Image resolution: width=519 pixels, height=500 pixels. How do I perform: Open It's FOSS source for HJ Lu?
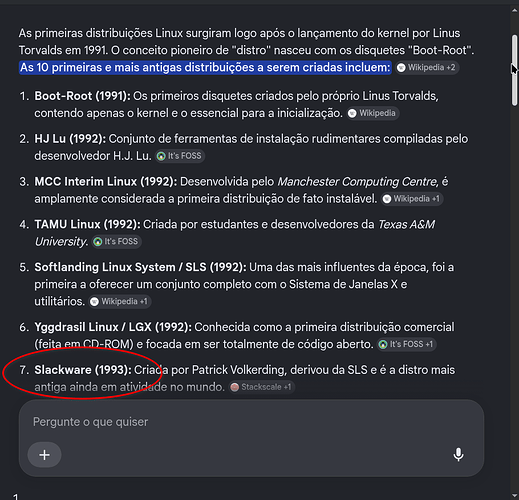(x=180, y=156)
